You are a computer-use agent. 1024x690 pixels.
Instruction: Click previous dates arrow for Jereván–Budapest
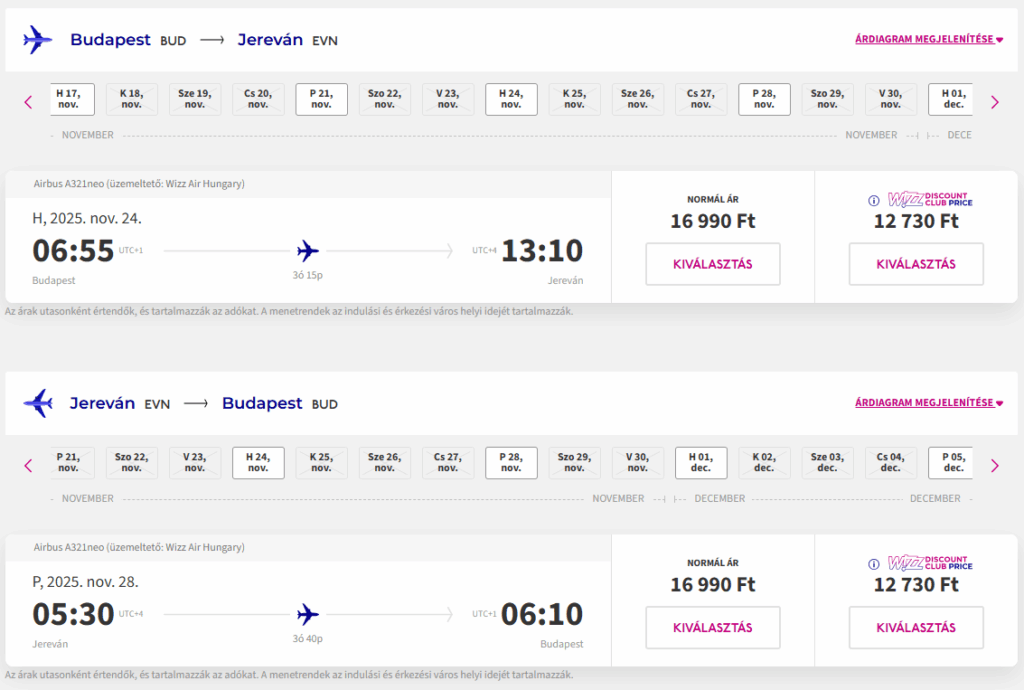coord(28,466)
